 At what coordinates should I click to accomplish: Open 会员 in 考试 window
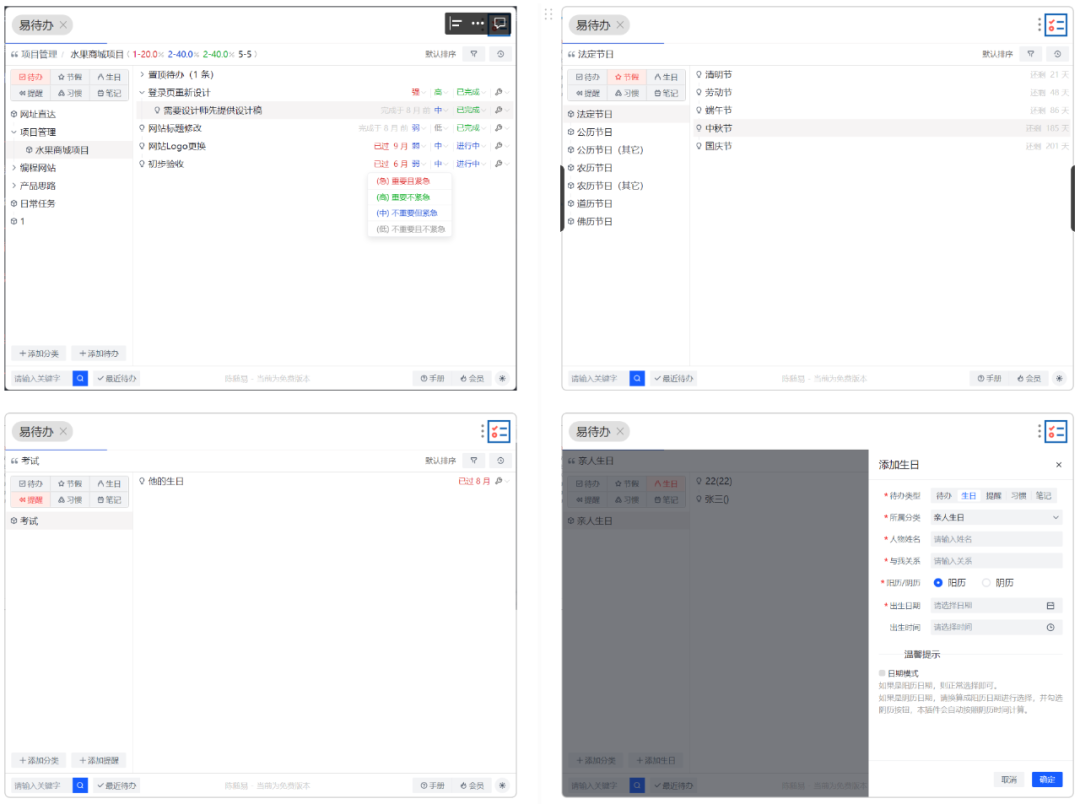472,785
